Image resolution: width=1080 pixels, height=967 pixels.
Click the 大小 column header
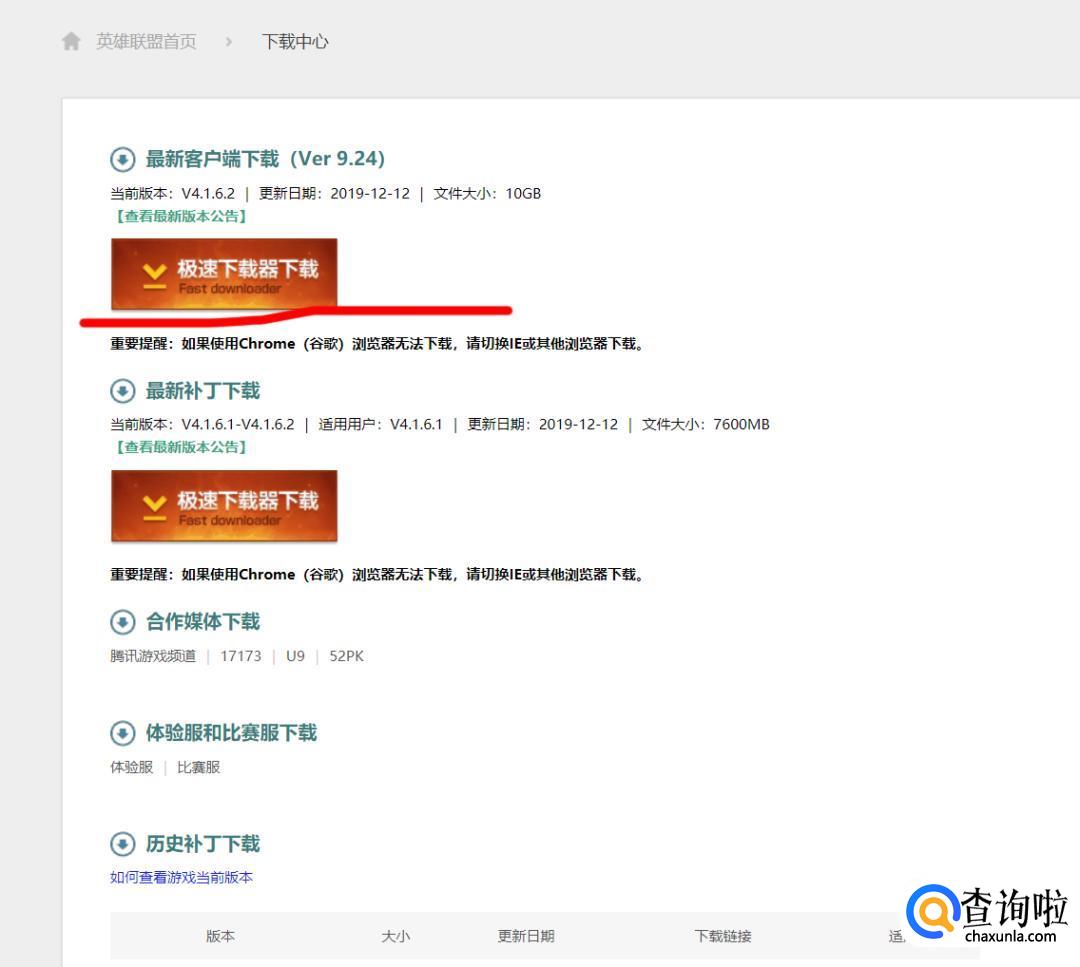tap(395, 936)
